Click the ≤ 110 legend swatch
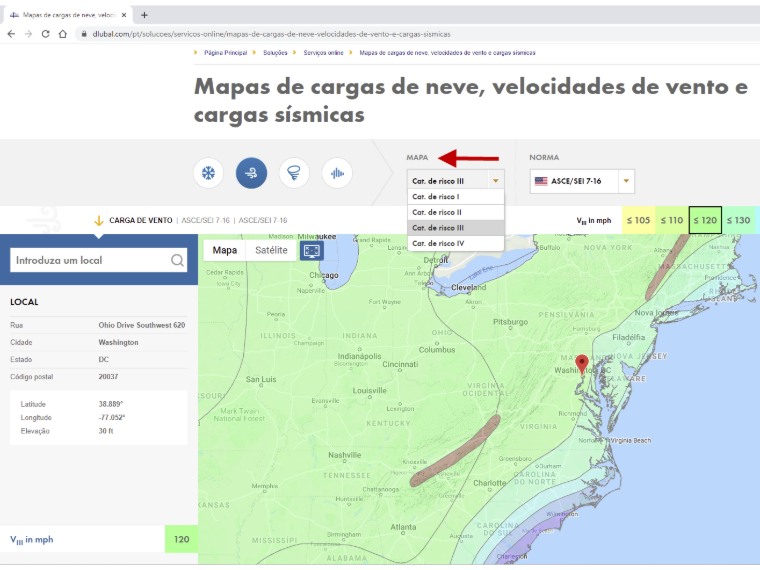The image size is (760, 570). [x=672, y=220]
